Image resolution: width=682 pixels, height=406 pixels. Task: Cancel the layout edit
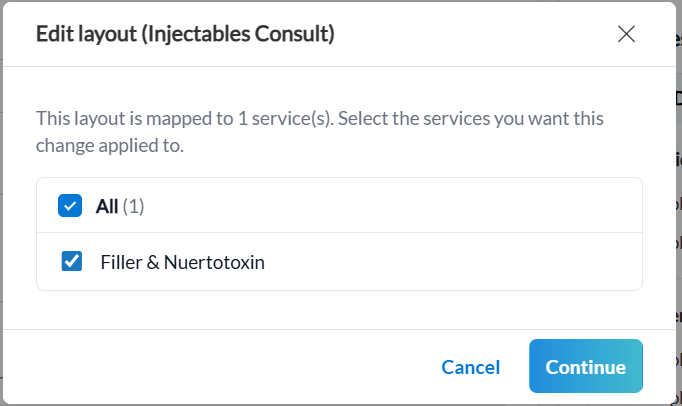point(470,367)
